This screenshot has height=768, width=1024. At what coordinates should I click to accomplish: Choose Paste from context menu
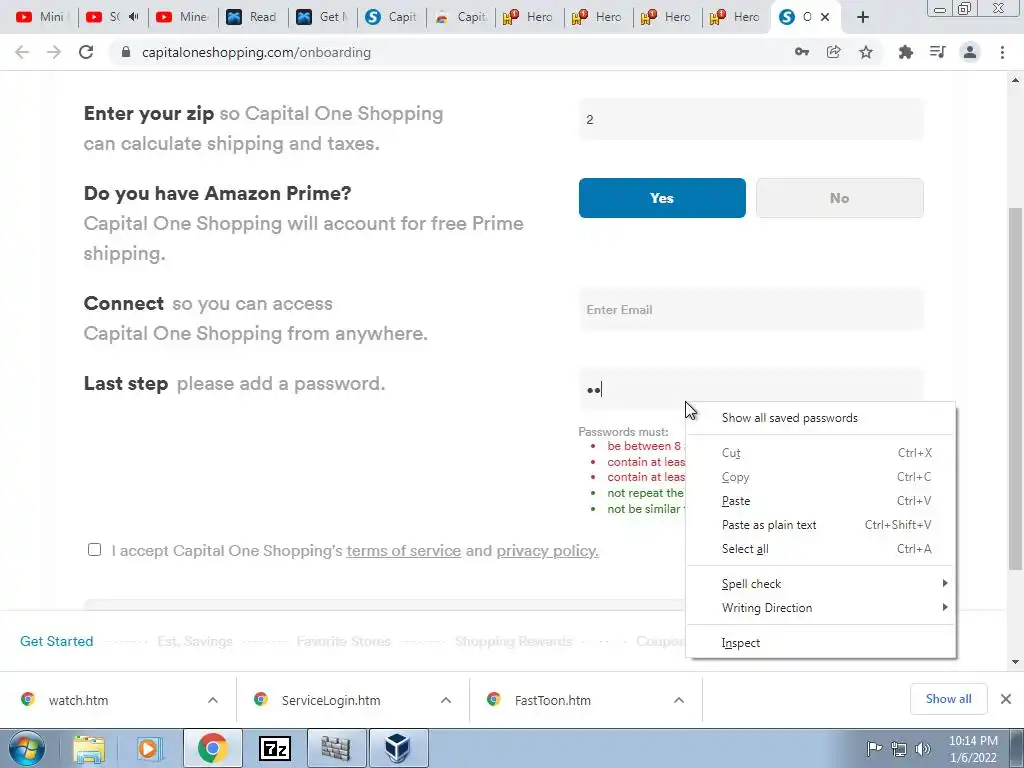coord(821,501)
